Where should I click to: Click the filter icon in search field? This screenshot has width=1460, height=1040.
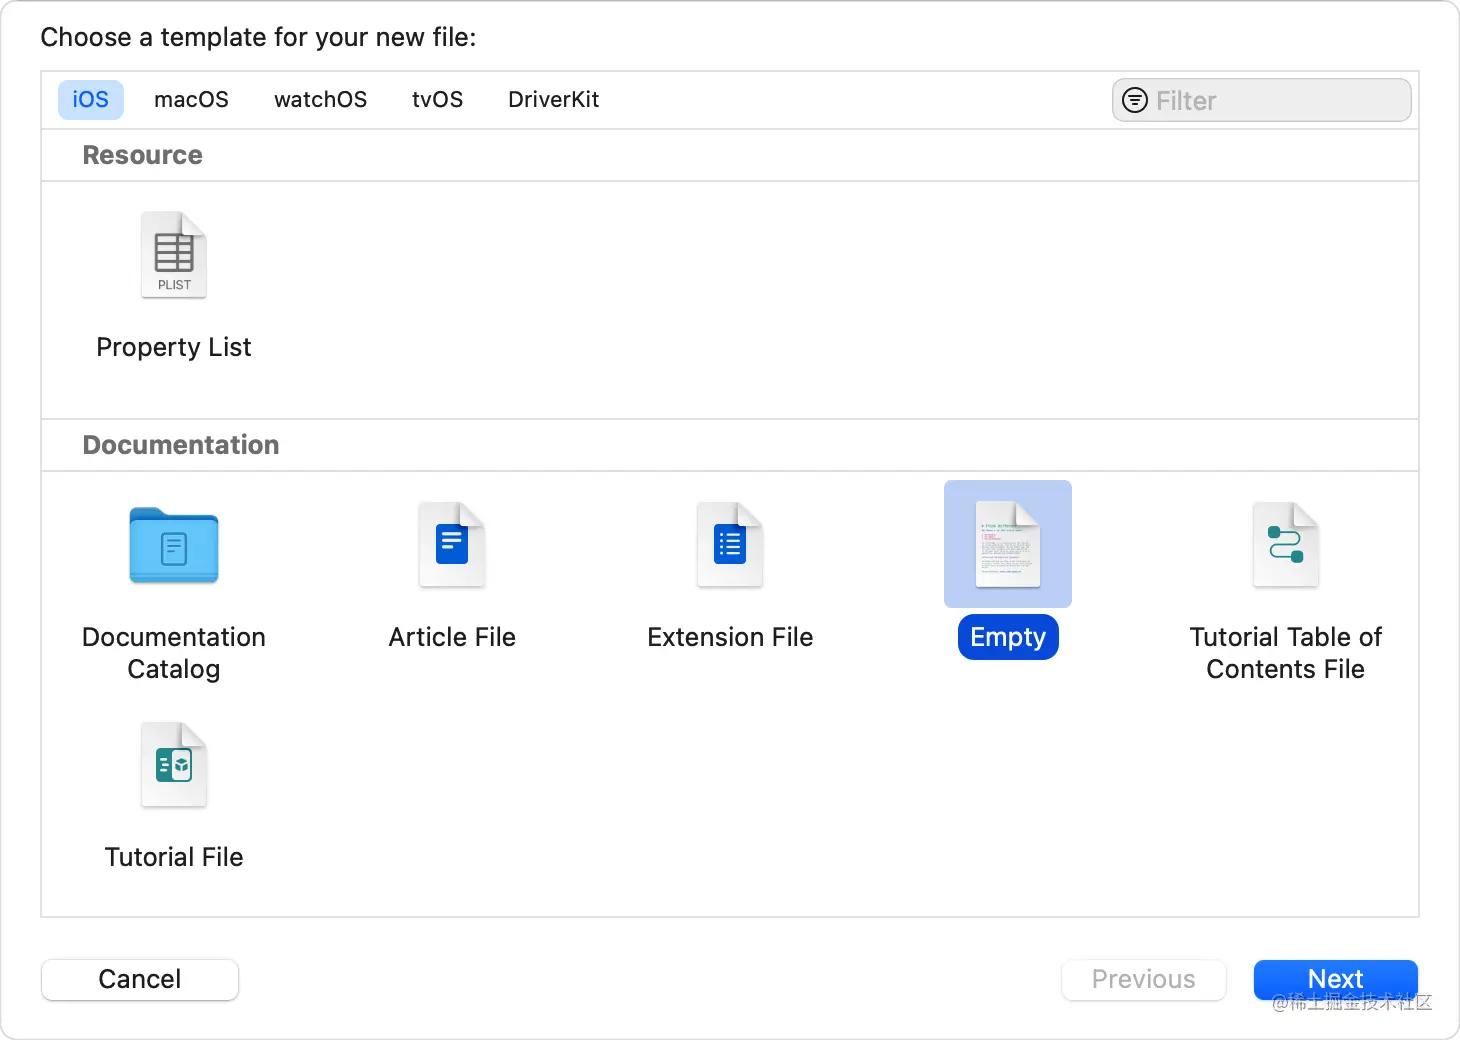[x=1135, y=100]
